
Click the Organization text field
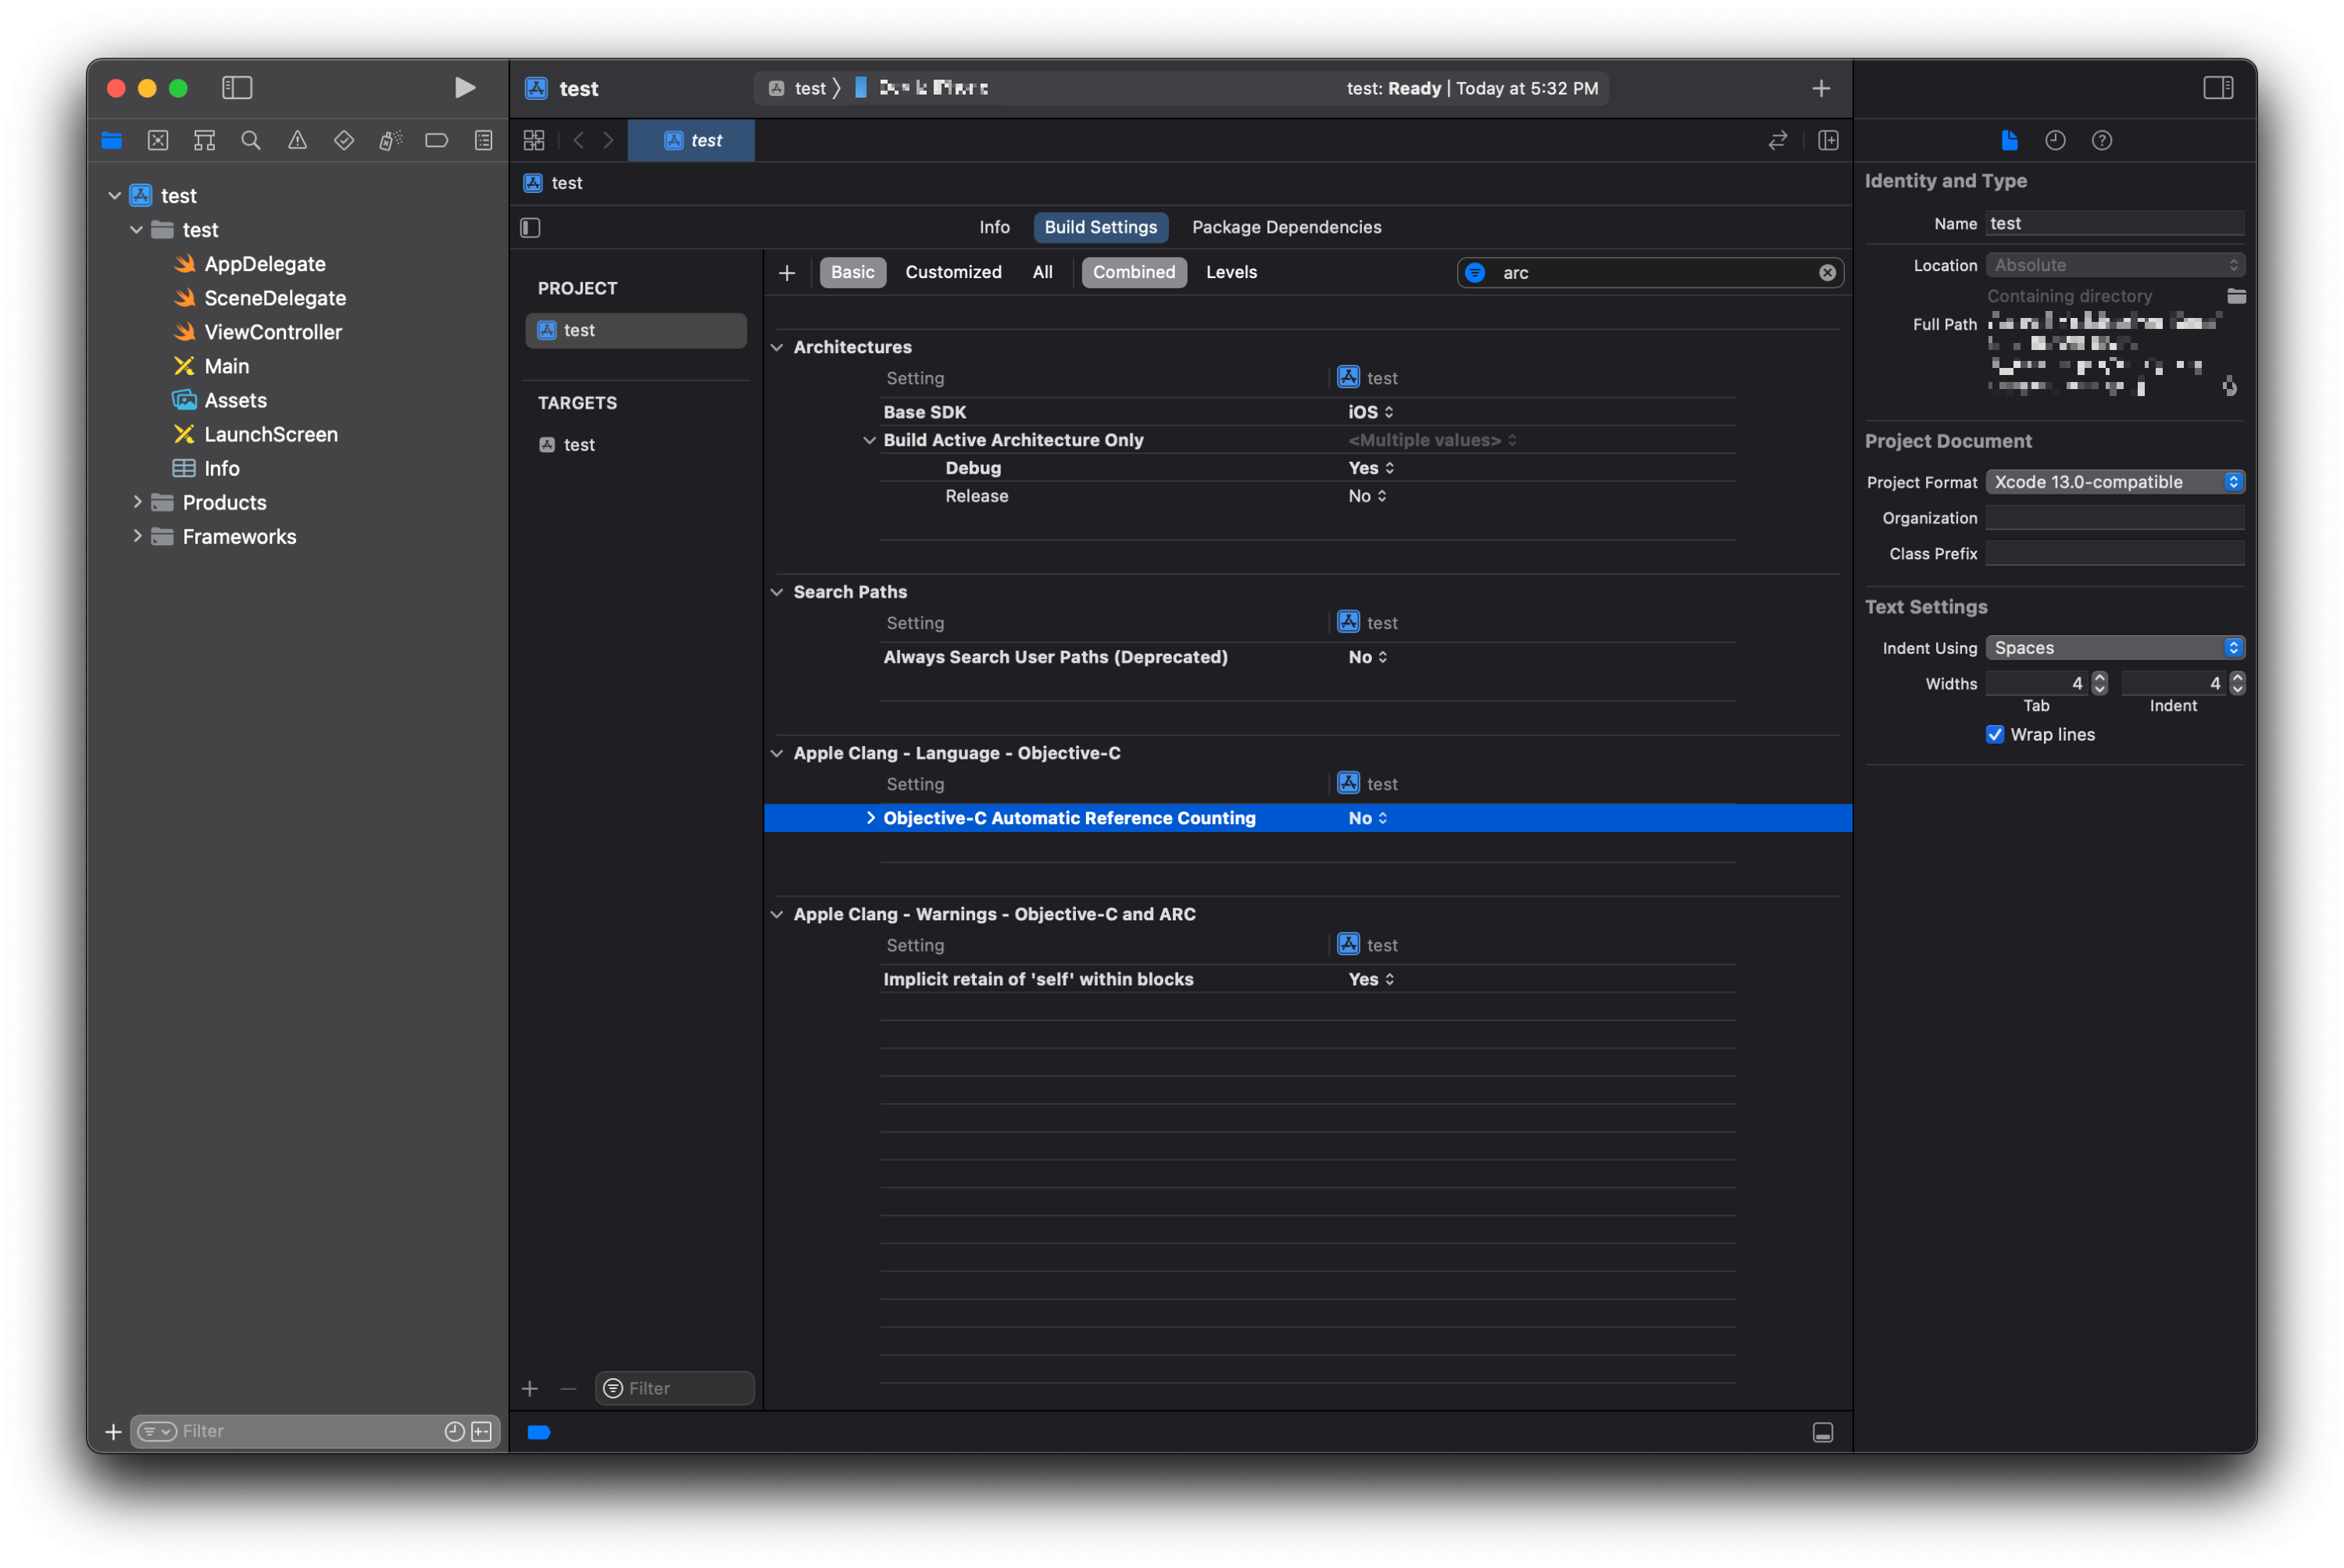(2114, 518)
